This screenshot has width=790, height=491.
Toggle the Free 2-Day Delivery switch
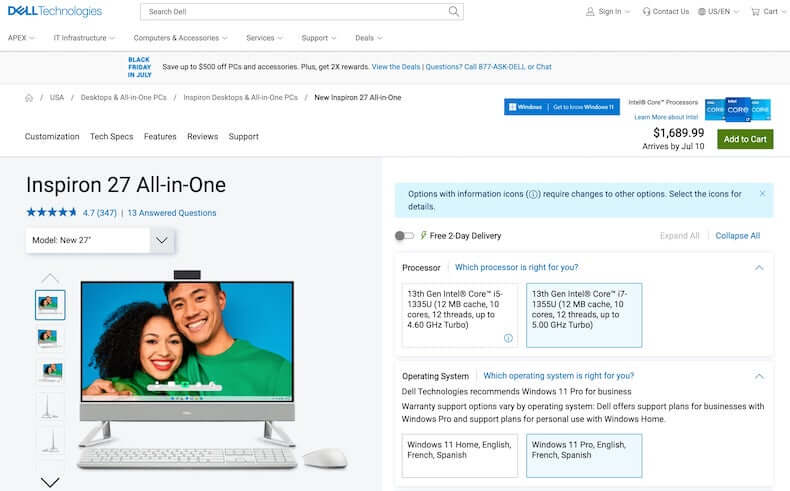tap(404, 236)
